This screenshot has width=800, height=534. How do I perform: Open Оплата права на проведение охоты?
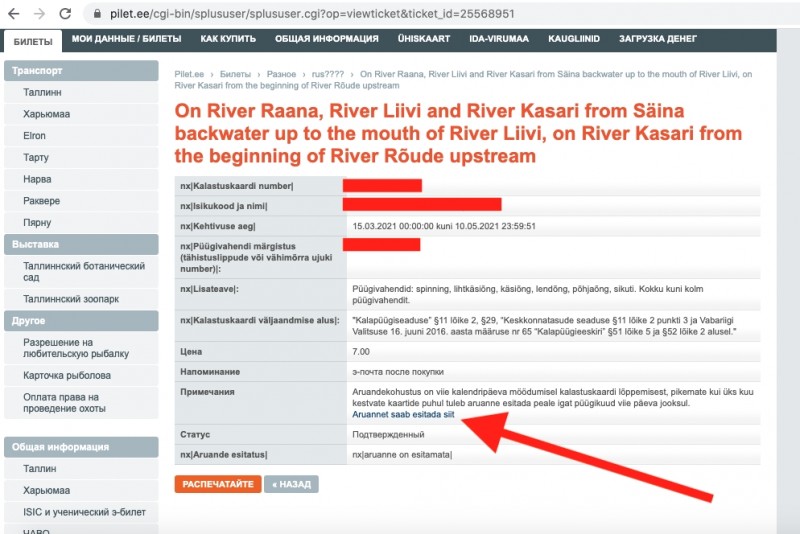pos(64,402)
